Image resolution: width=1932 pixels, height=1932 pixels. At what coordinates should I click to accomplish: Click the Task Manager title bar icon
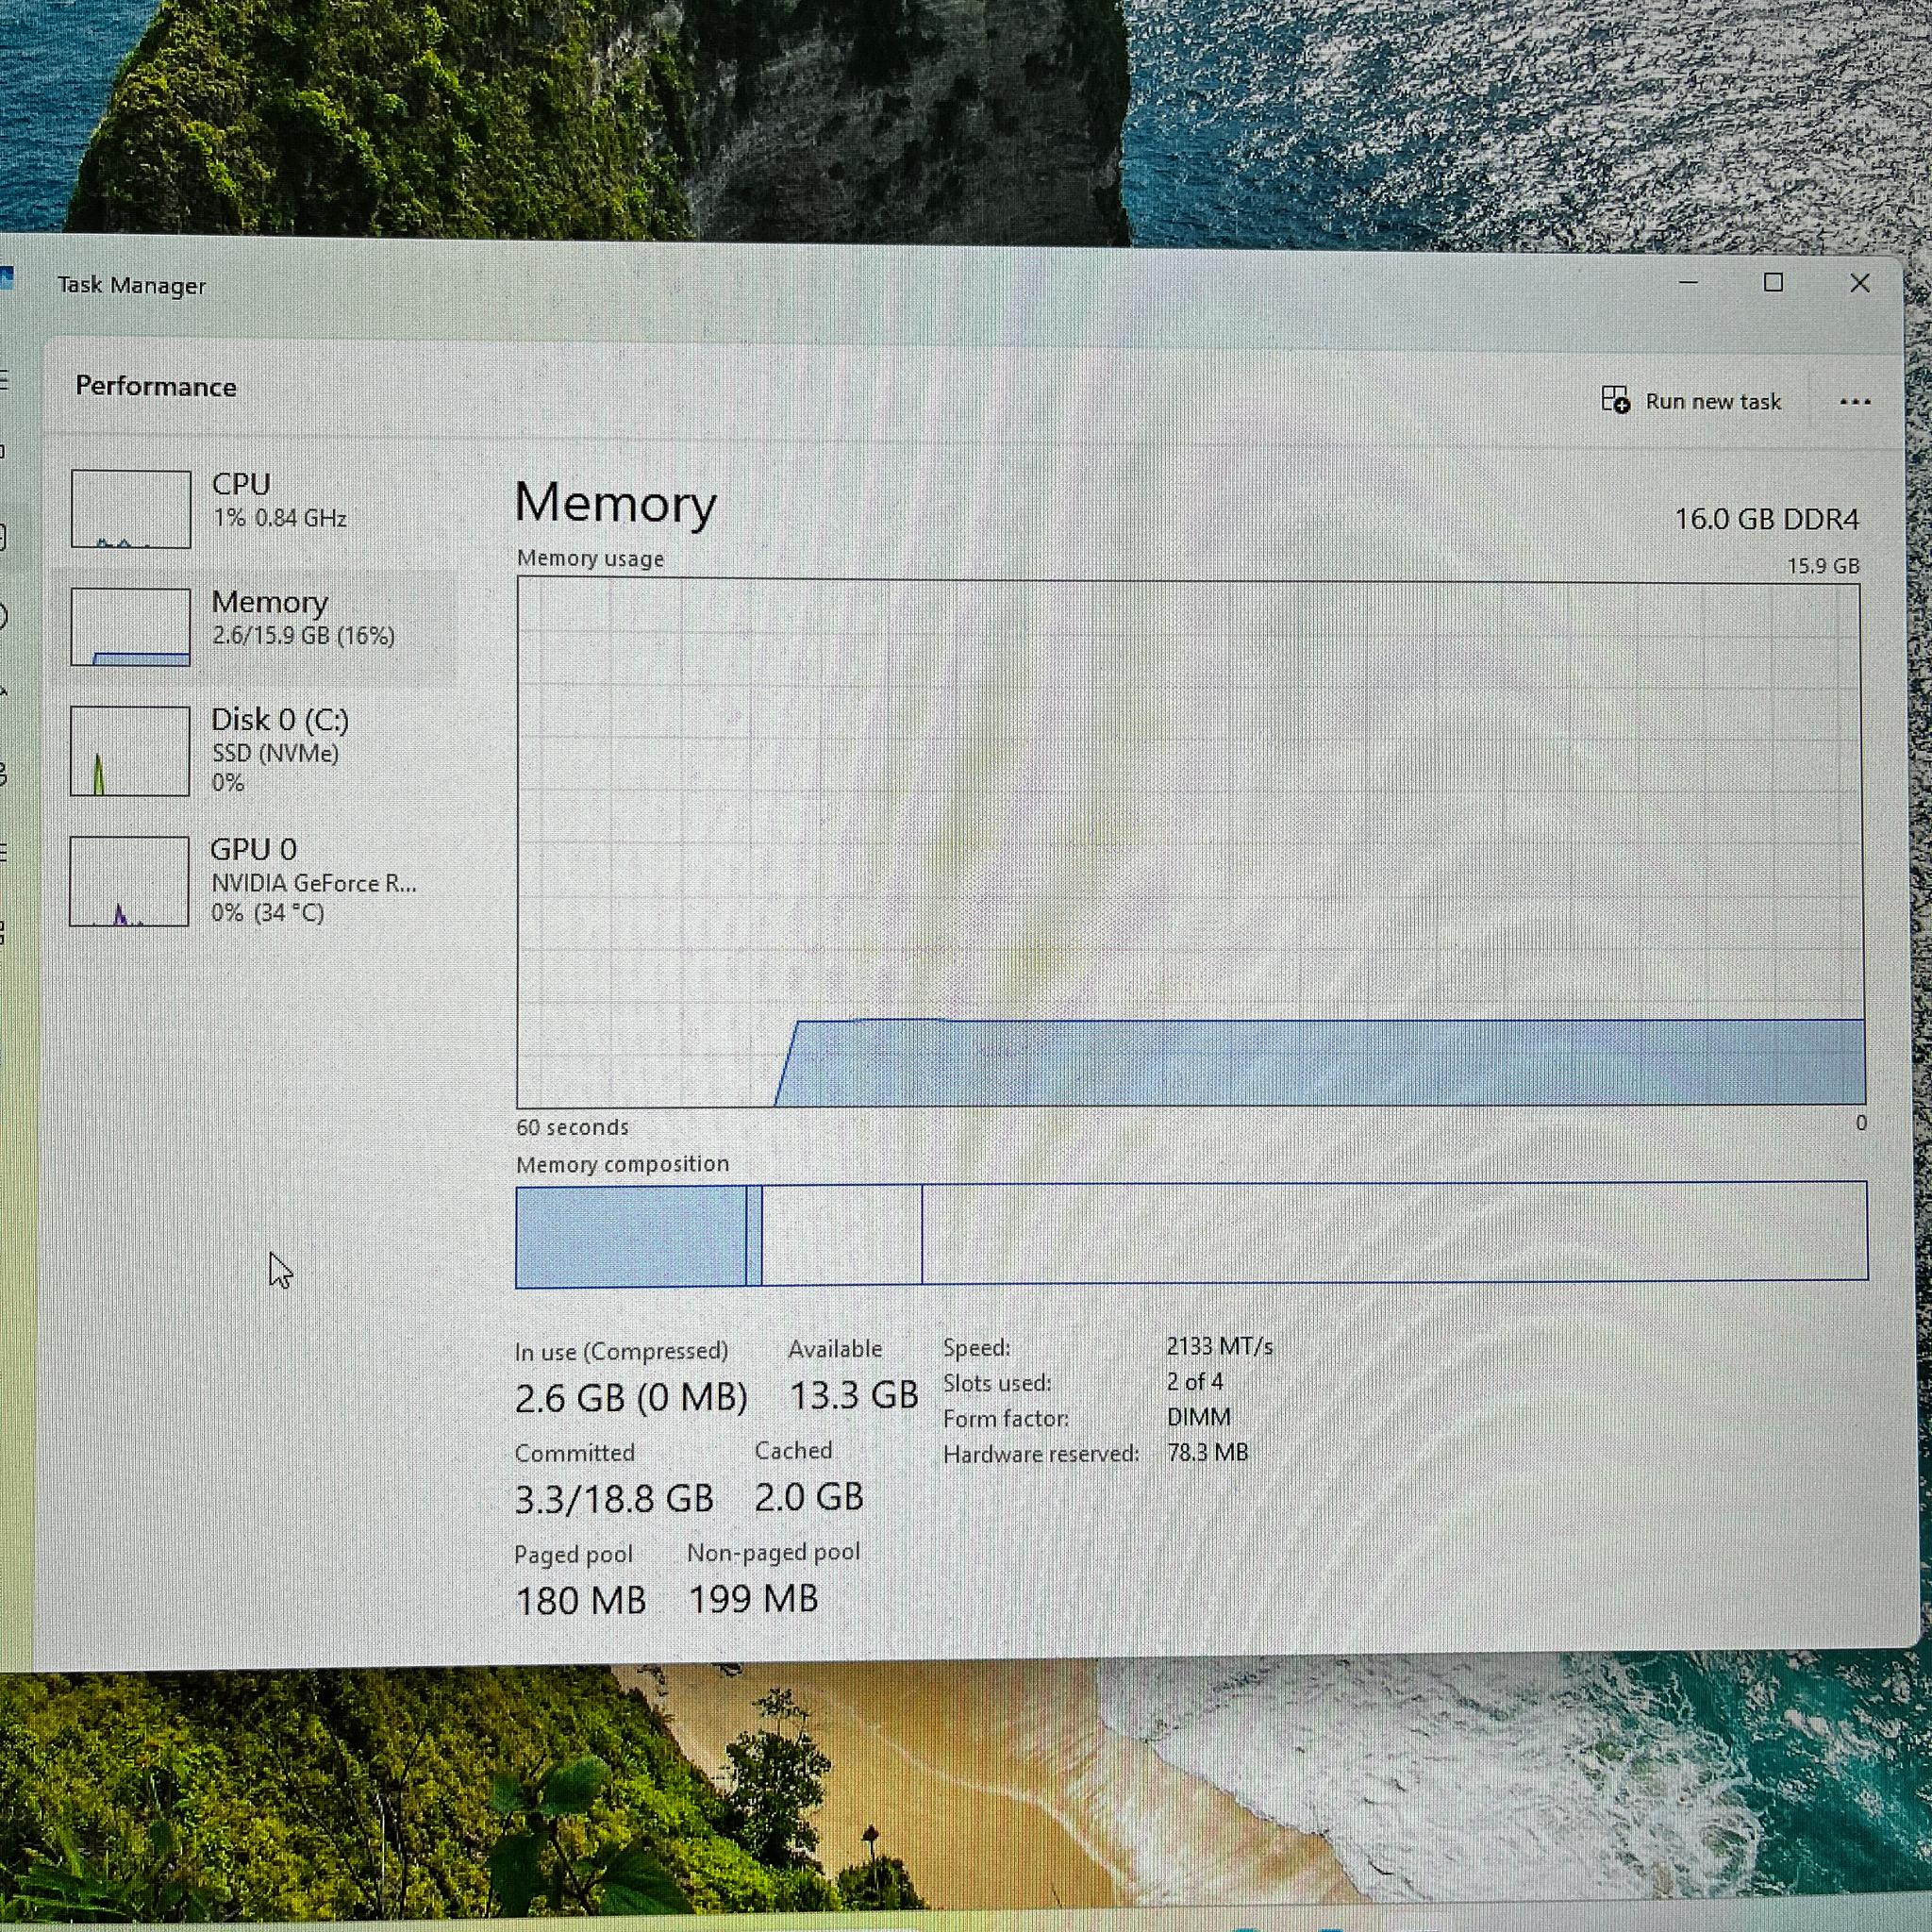click(6, 277)
